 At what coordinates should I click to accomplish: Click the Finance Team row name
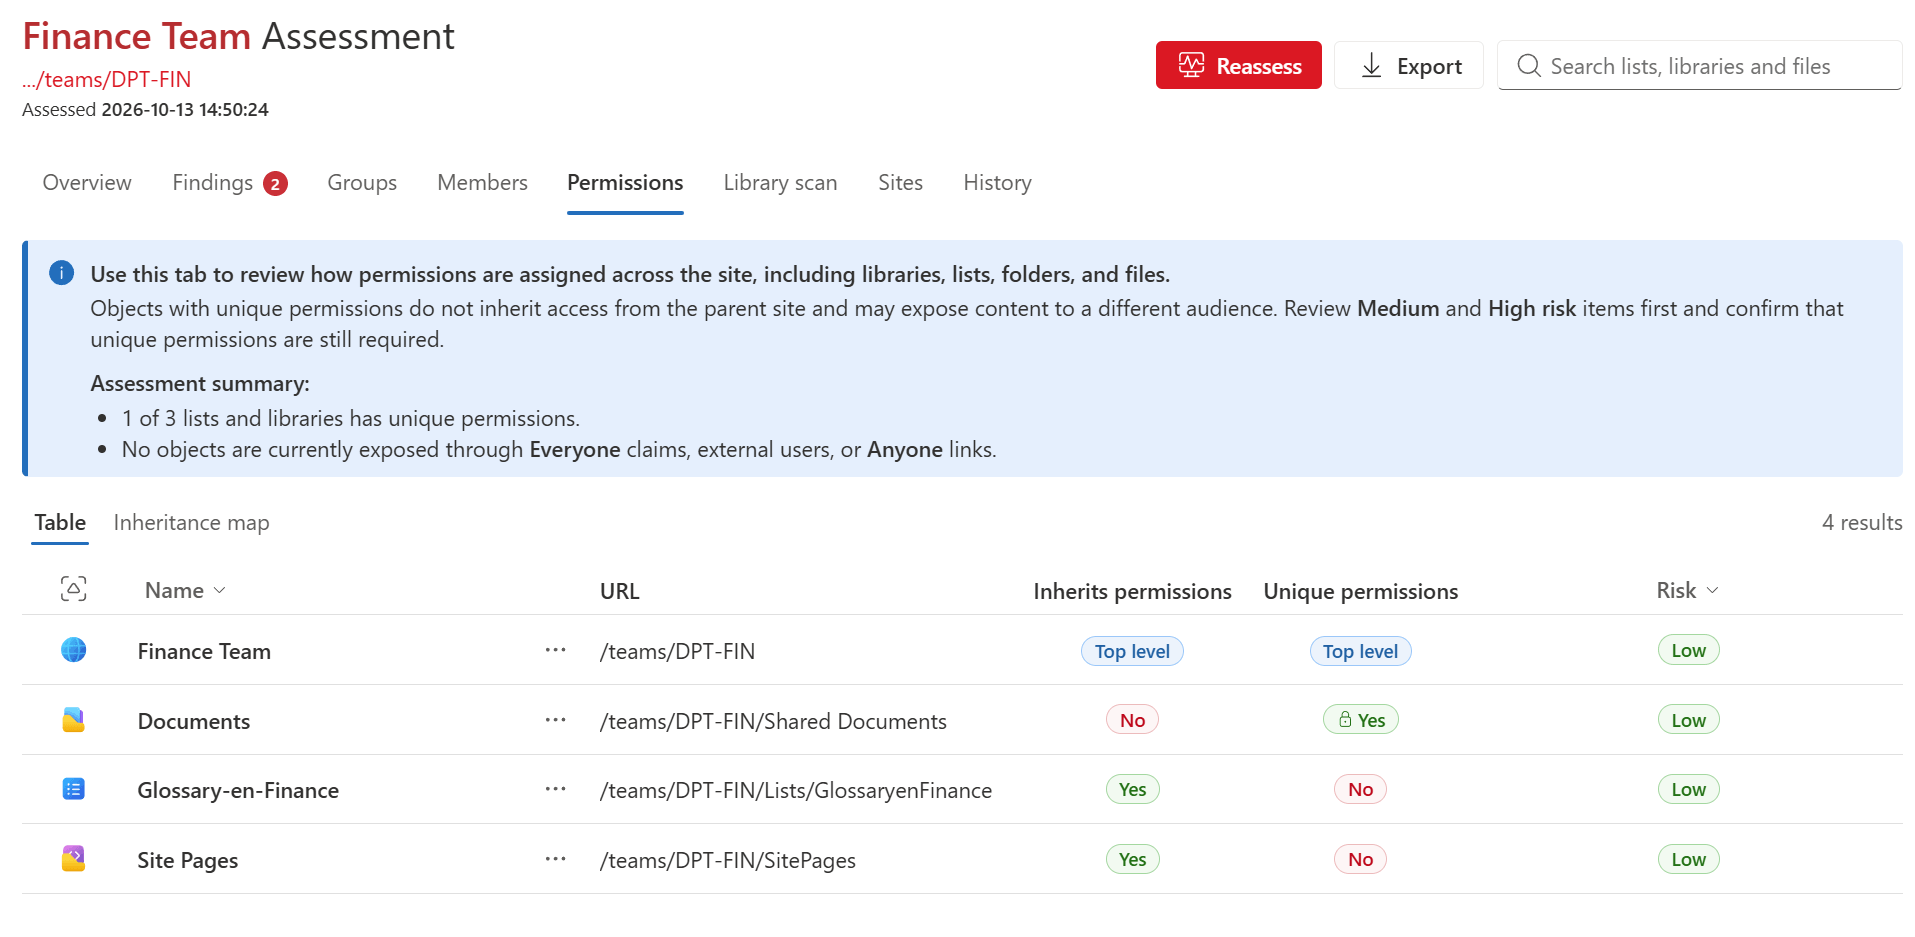click(204, 652)
